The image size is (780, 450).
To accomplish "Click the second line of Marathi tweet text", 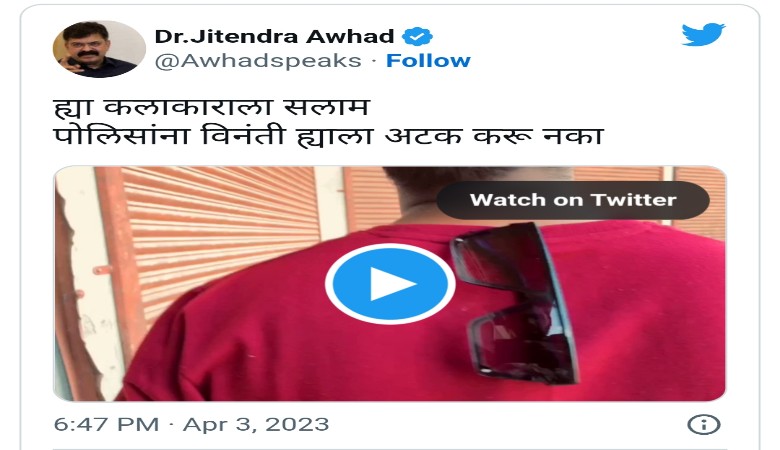I will [x=328, y=136].
